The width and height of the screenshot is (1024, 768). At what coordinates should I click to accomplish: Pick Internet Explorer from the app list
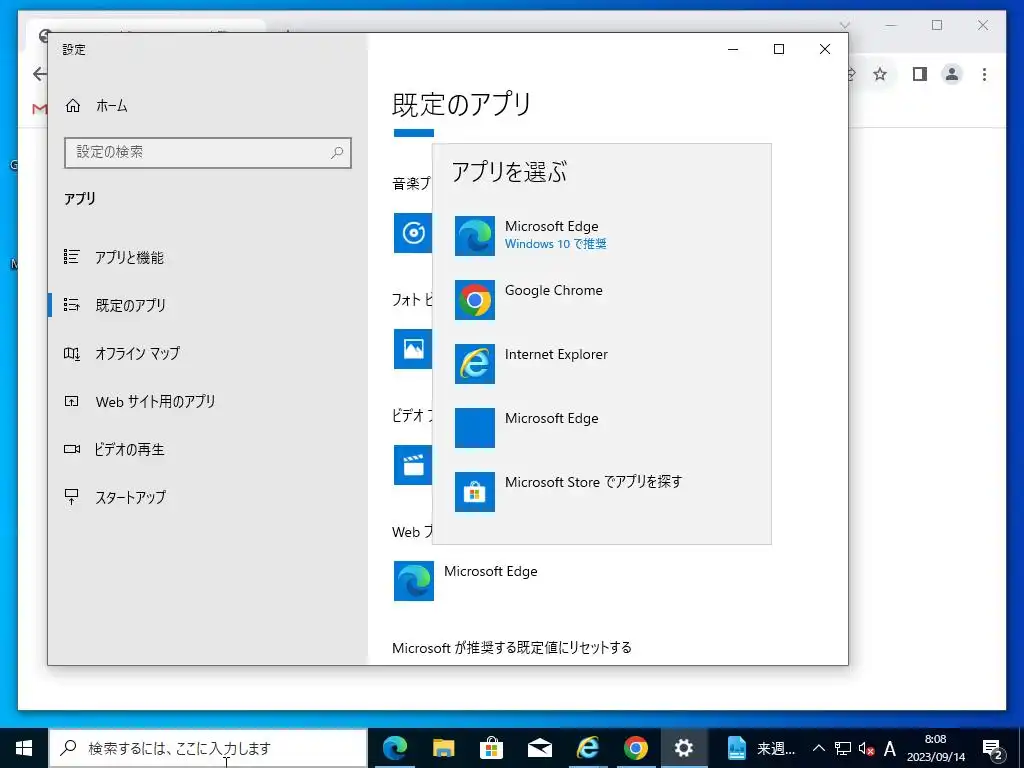601,364
